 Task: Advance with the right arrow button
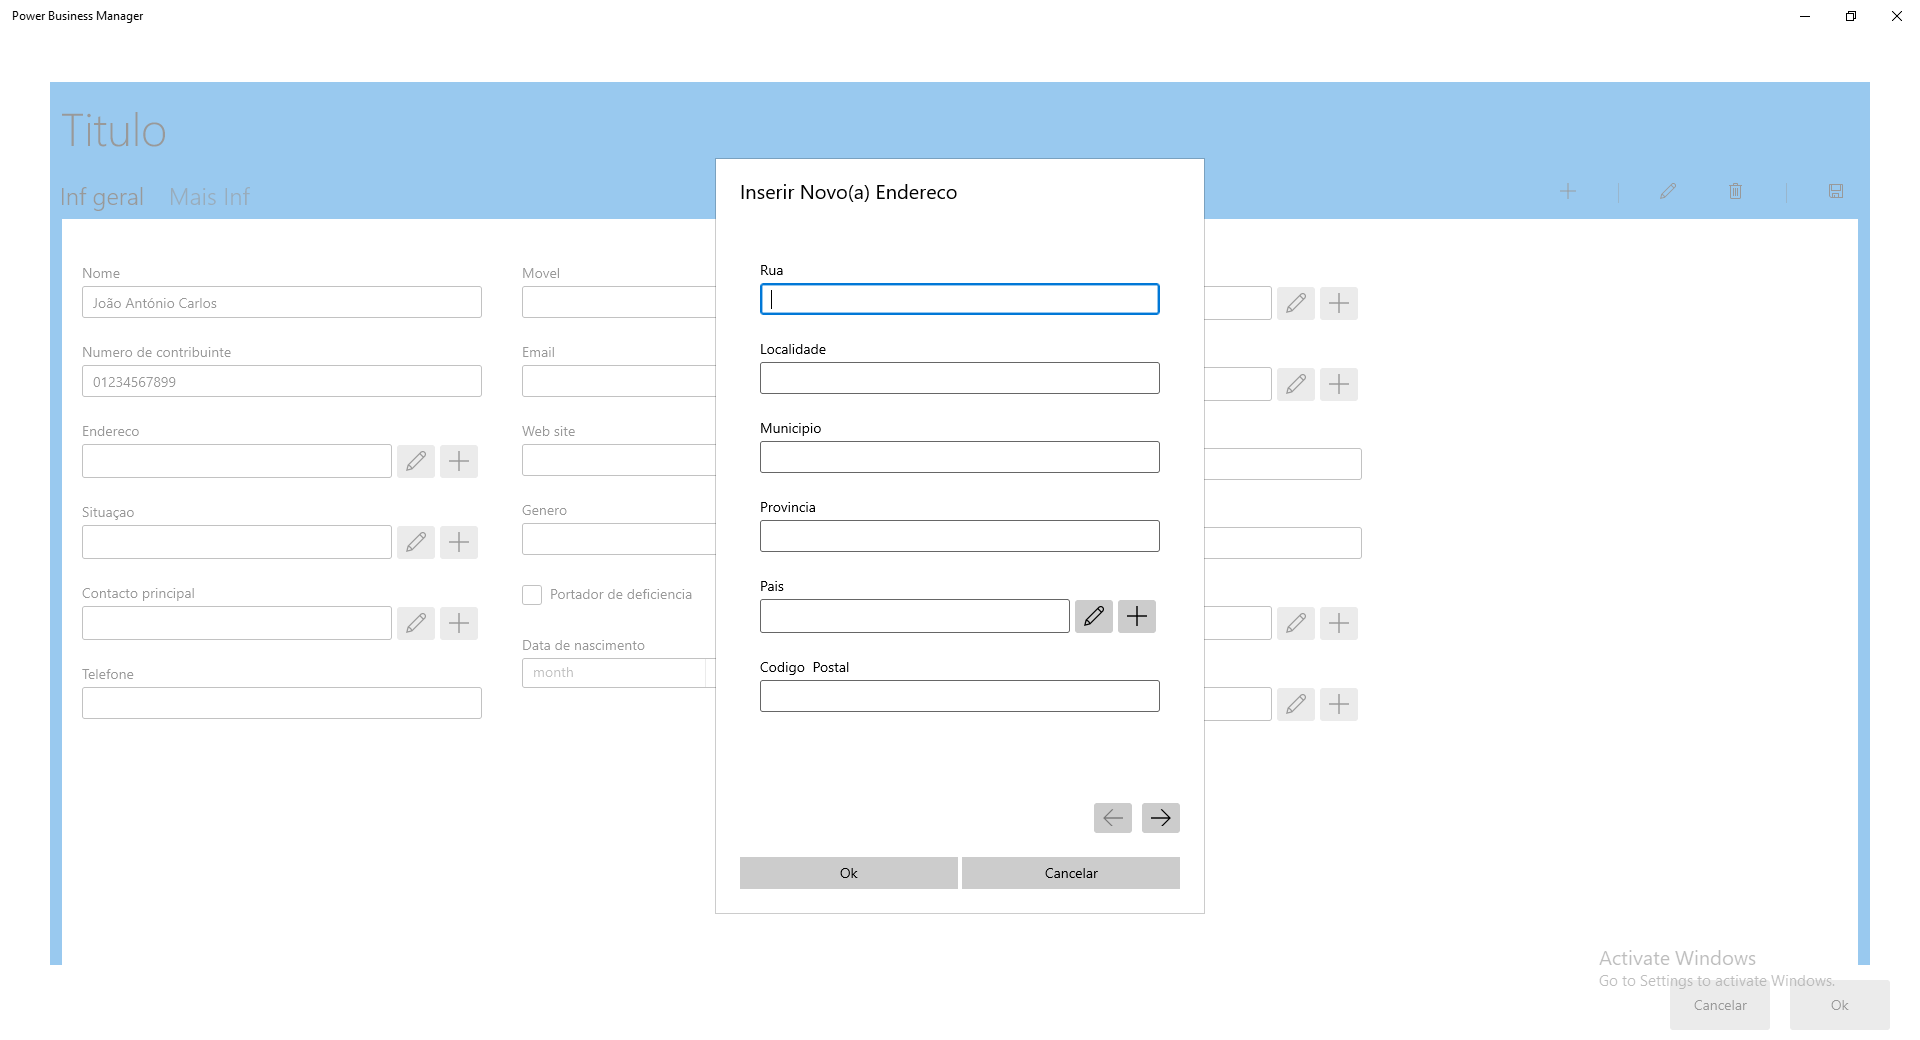[x=1161, y=818]
